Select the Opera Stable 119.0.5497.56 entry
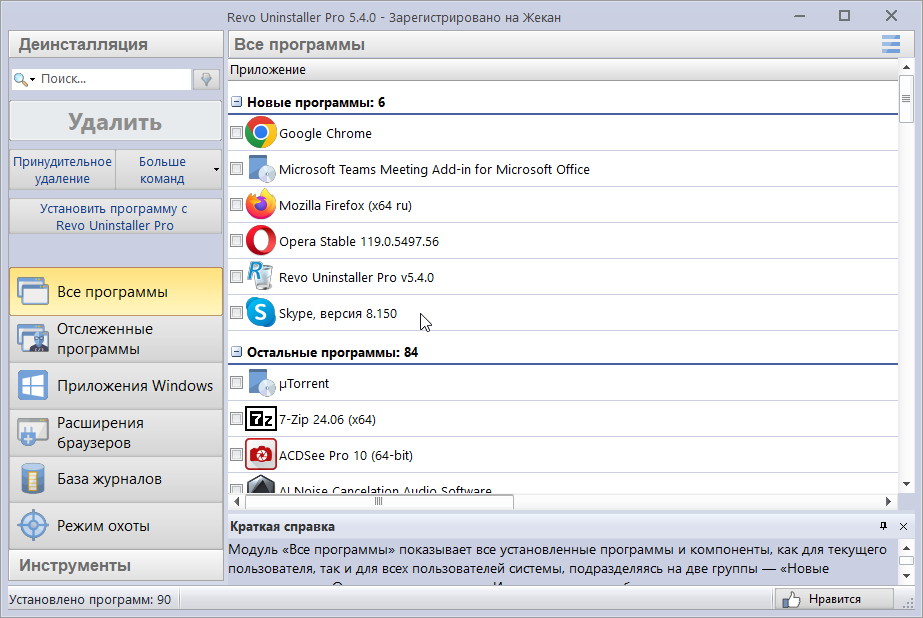923x618 pixels. [358, 241]
